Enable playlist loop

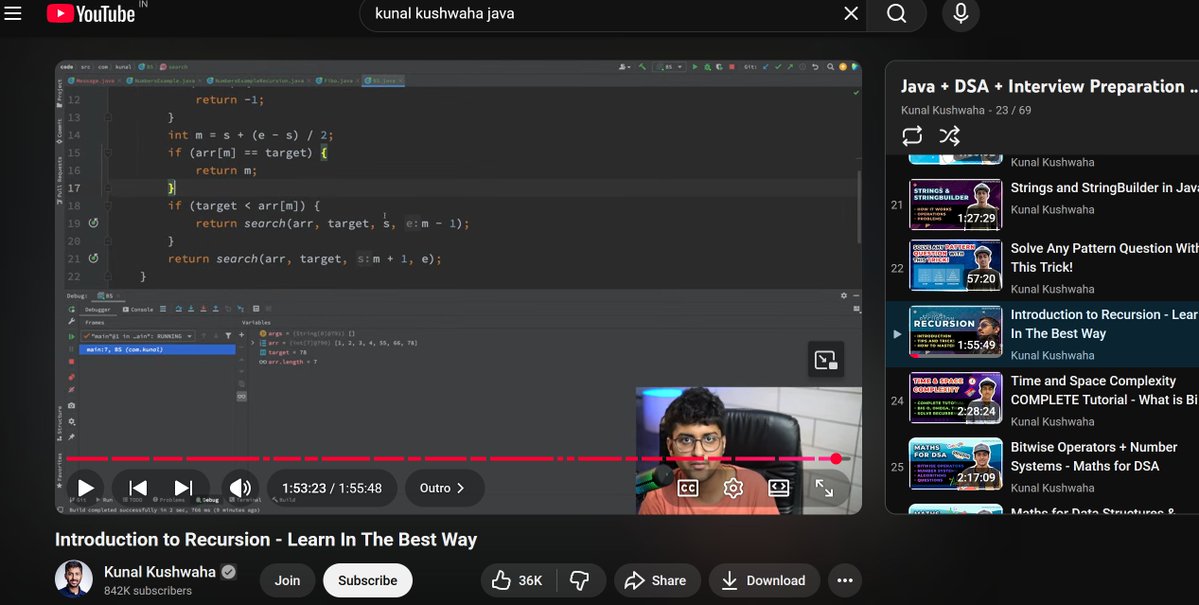[911, 135]
